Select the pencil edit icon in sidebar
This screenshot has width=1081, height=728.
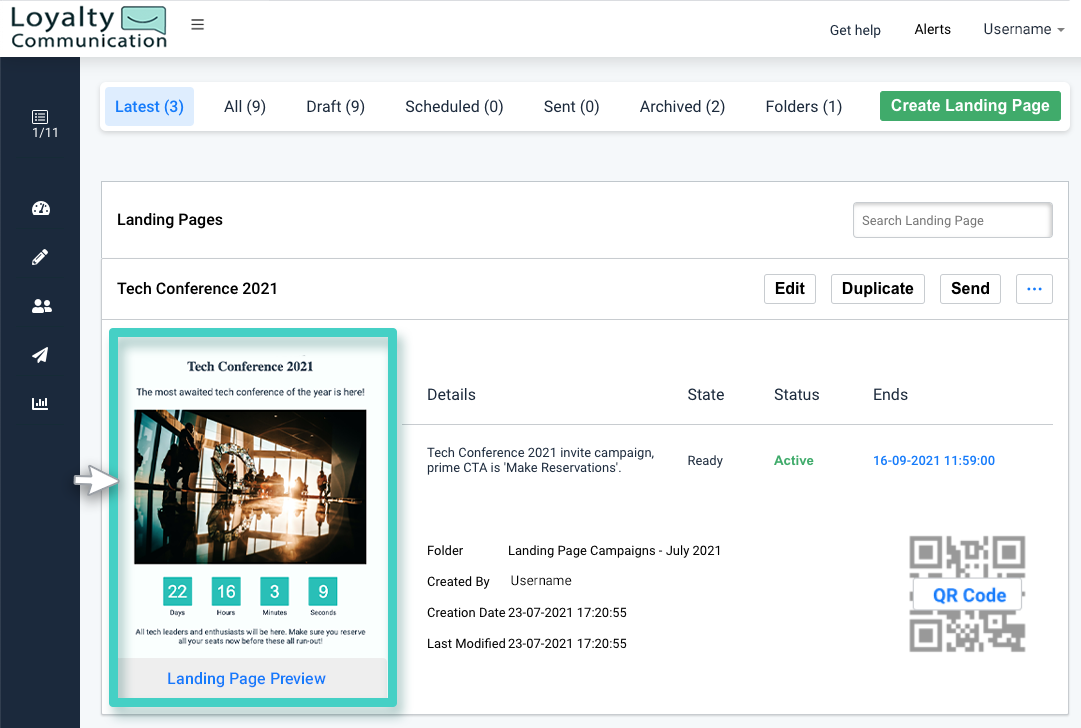[x=40, y=257]
